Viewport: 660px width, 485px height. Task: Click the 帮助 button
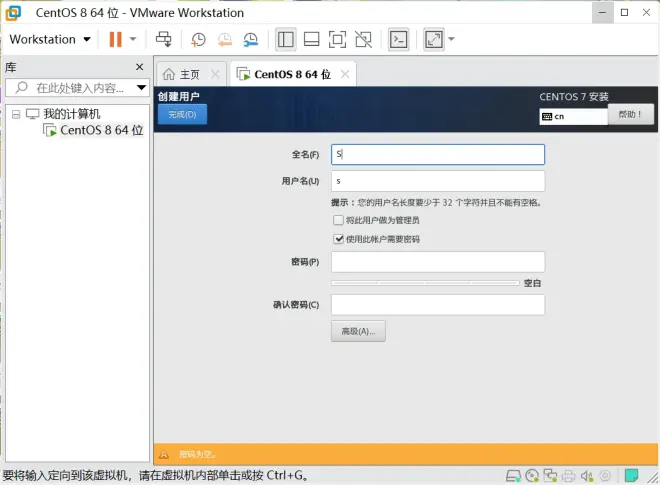point(631,115)
